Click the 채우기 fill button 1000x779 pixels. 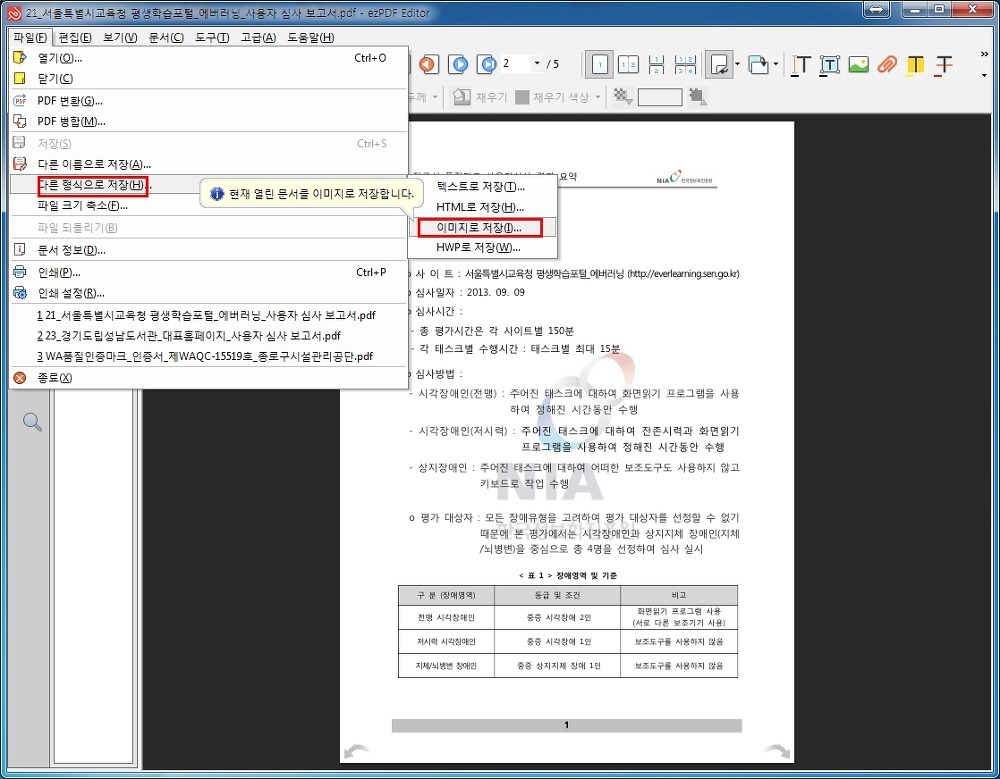click(480, 97)
